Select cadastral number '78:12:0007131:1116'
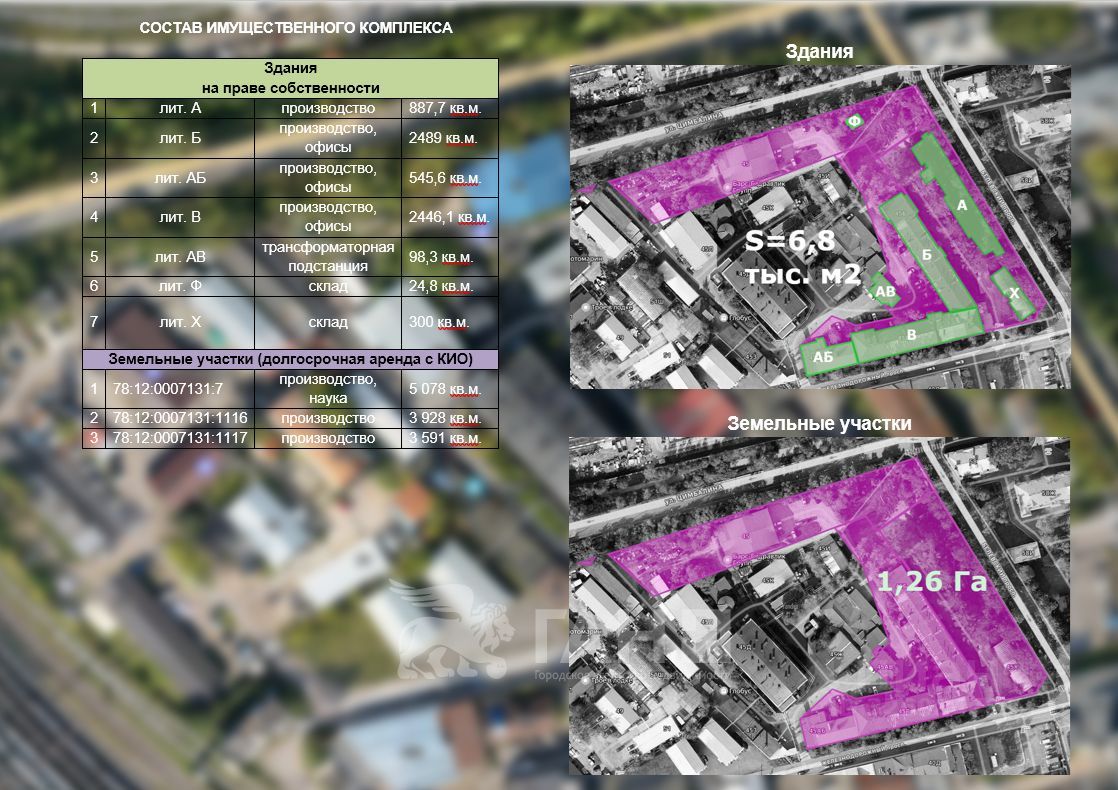The height and width of the screenshot is (790, 1118). coord(180,418)
